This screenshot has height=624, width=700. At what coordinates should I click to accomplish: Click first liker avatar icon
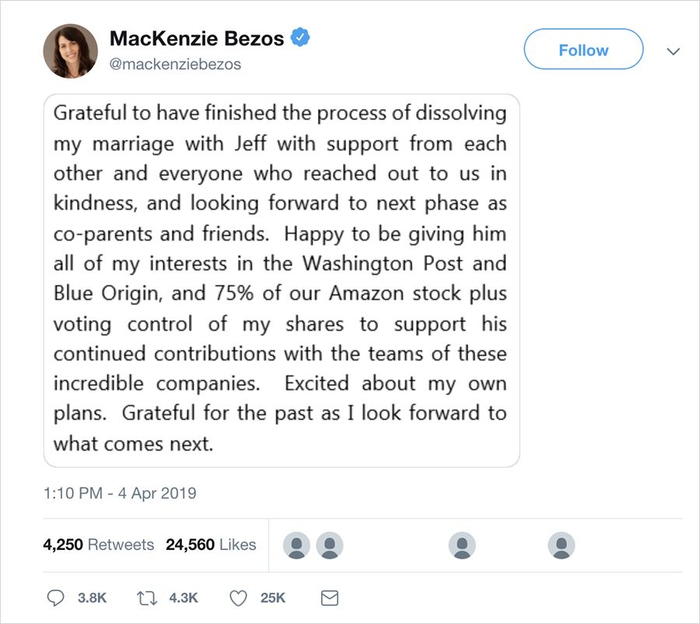click(297, 545)
